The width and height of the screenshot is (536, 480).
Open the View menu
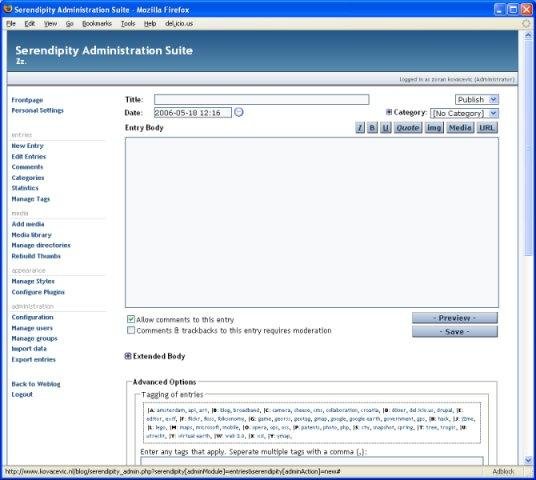(51, 24)
